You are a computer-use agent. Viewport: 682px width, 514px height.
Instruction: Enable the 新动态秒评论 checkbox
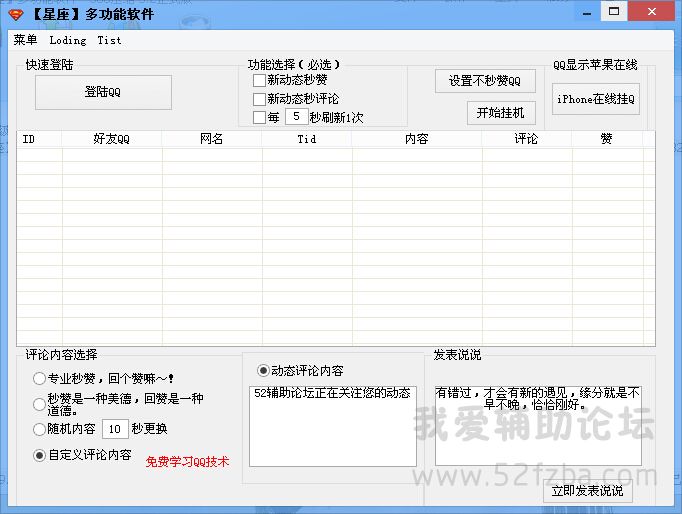pyautogui.click(x=259, y=99)
